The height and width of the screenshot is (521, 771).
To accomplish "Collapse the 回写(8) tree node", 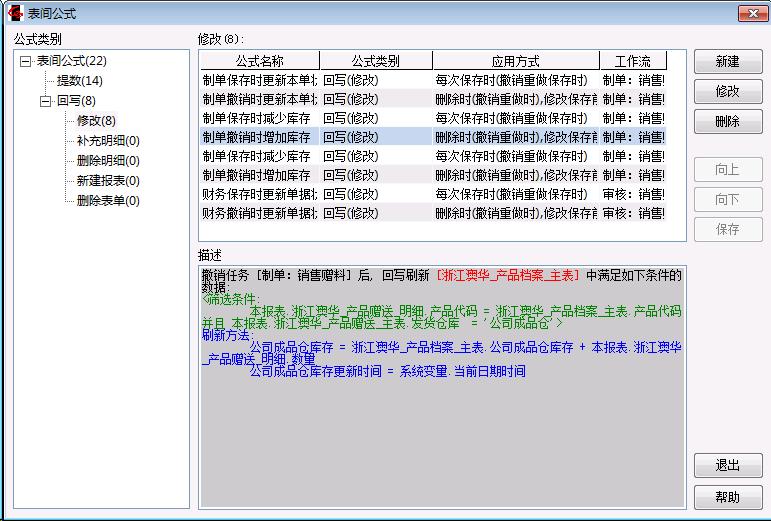I will point(45,101).
